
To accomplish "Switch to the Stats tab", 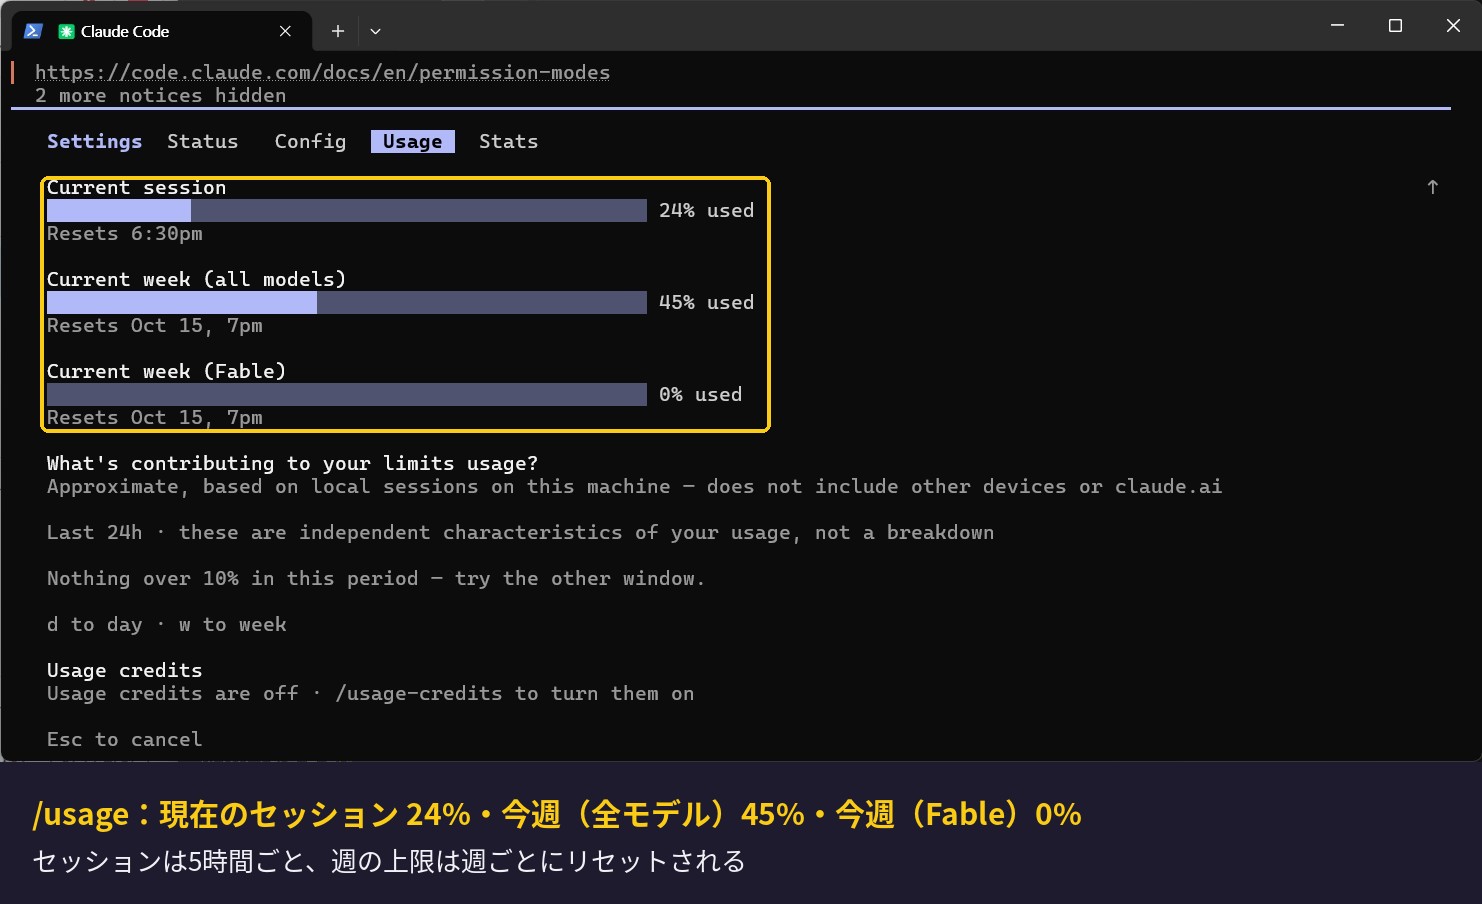I will [508, 141].
